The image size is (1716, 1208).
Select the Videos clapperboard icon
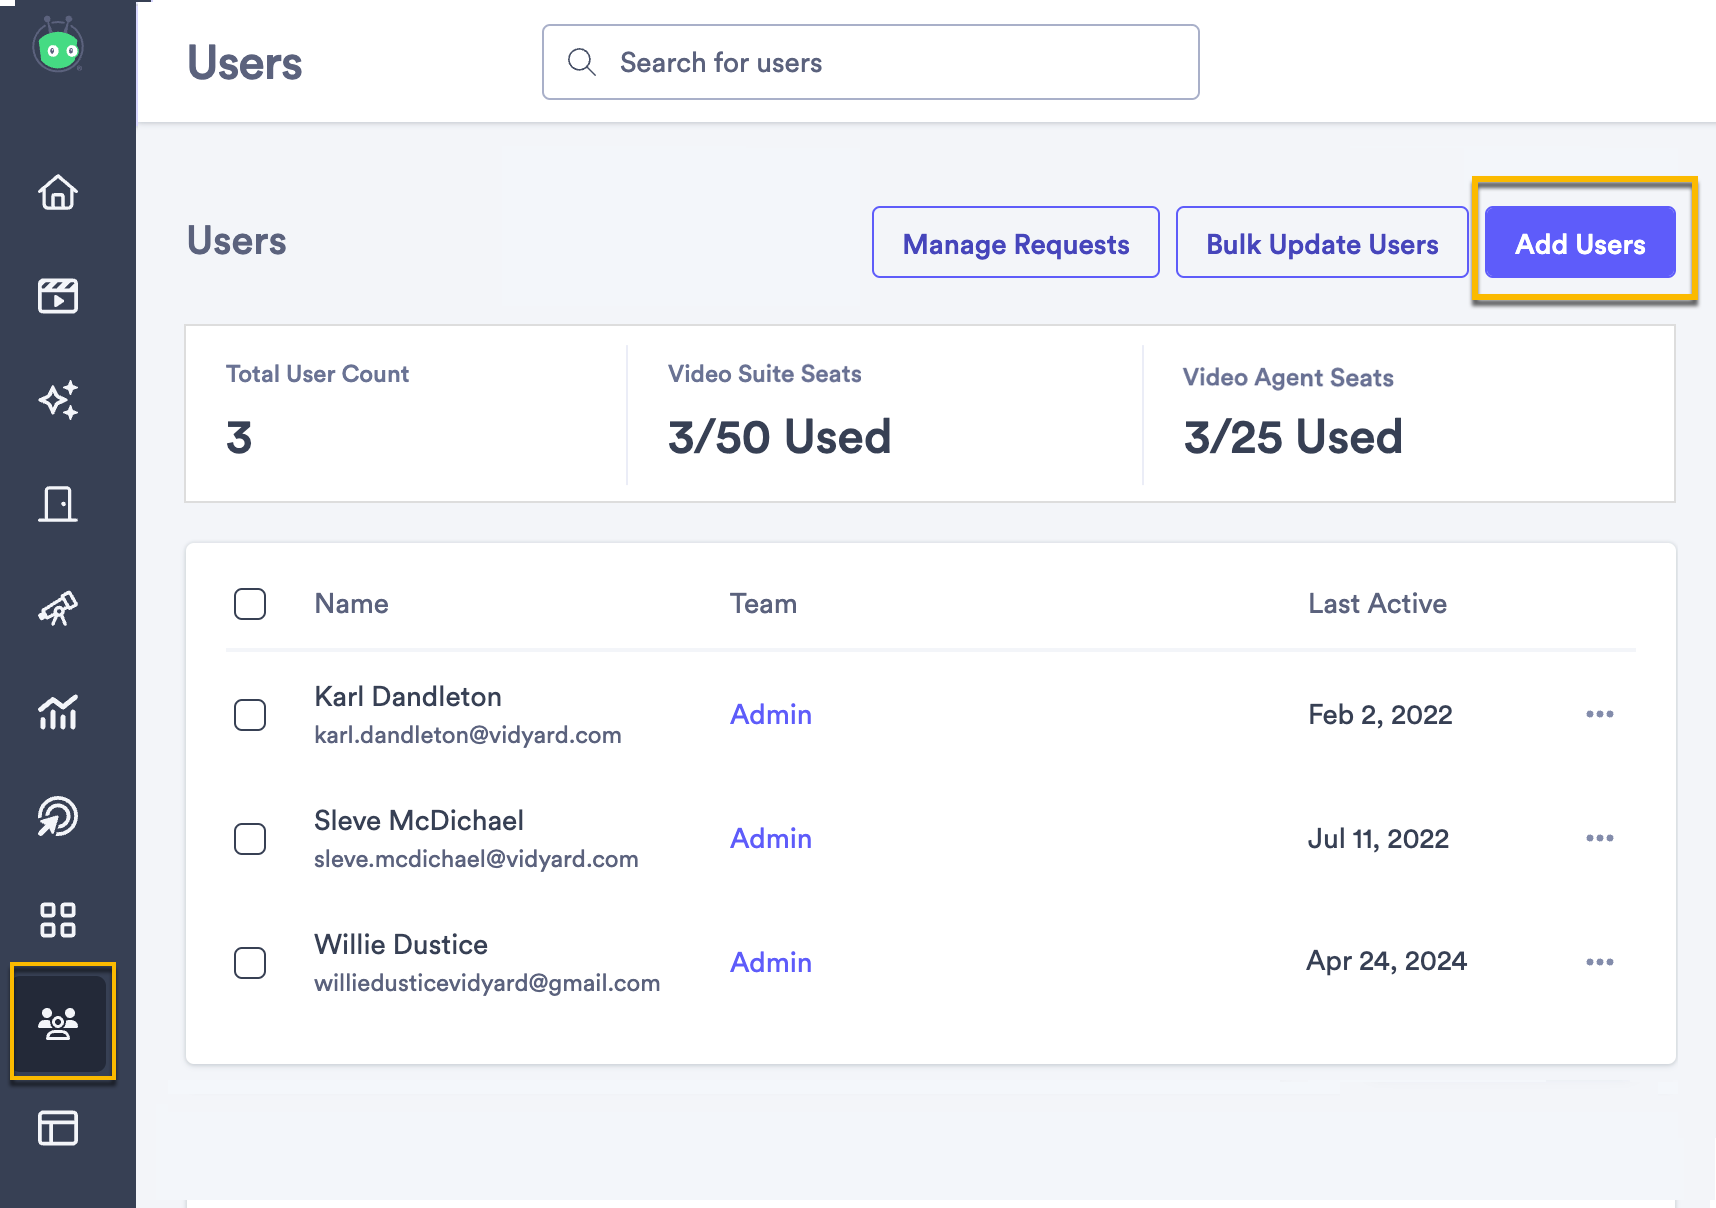coord(59,296)
